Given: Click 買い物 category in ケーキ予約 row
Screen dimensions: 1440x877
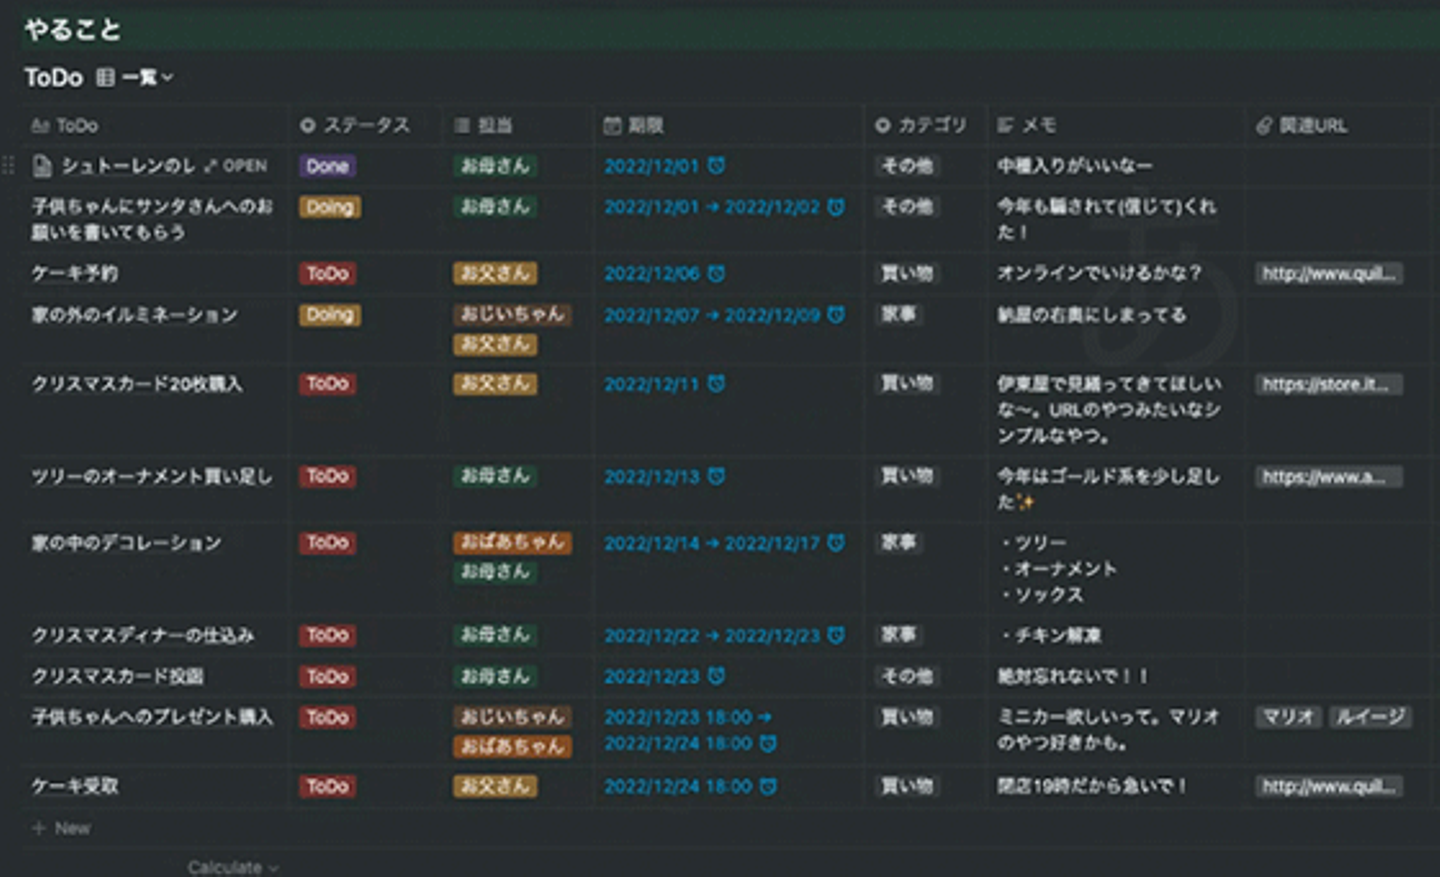Looking at the screenshot, I should 907,273.
